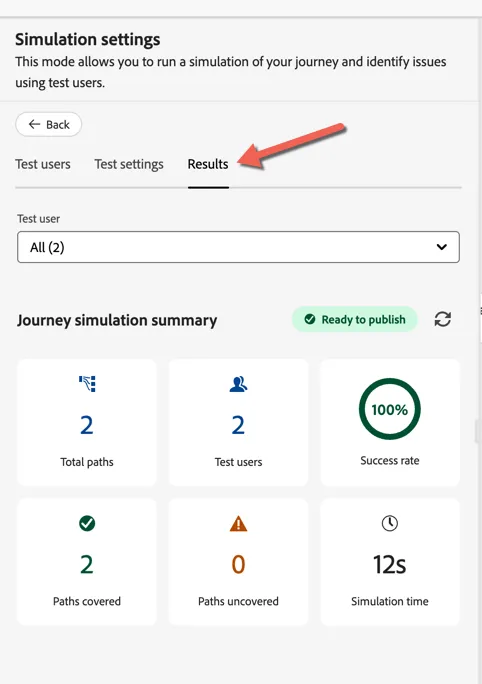
Task: Click the Test users people icon
Action: tap(238, 384)
